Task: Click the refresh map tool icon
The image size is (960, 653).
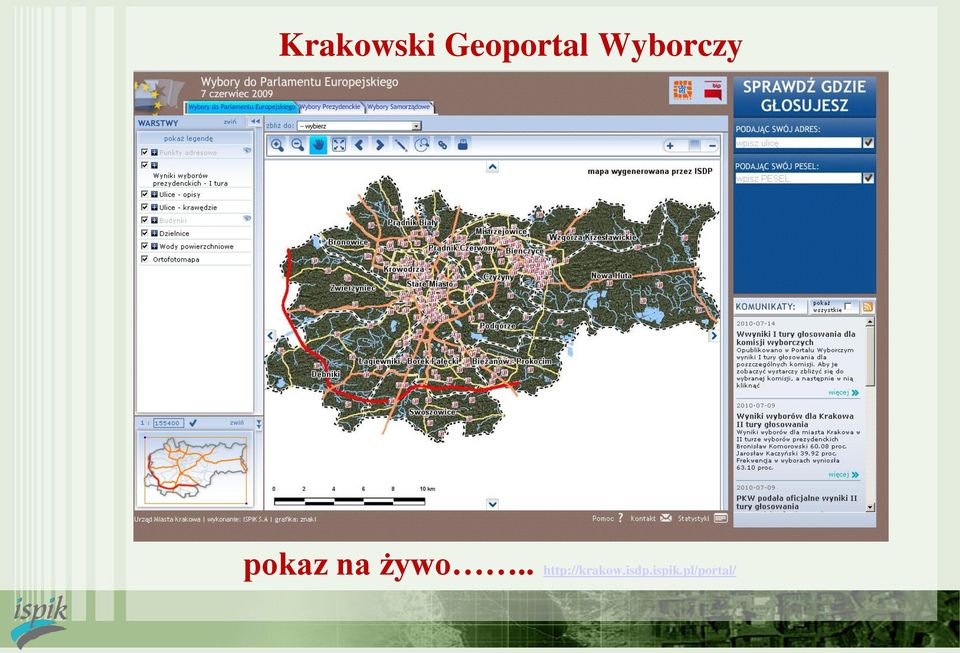Action: coord(421,145)
